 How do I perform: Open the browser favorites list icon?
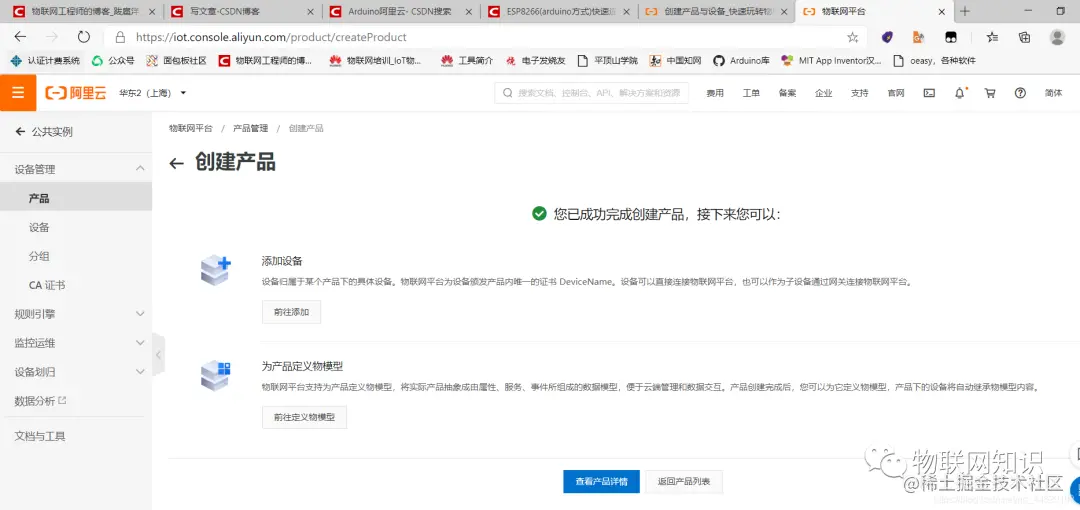coord(992,37)
